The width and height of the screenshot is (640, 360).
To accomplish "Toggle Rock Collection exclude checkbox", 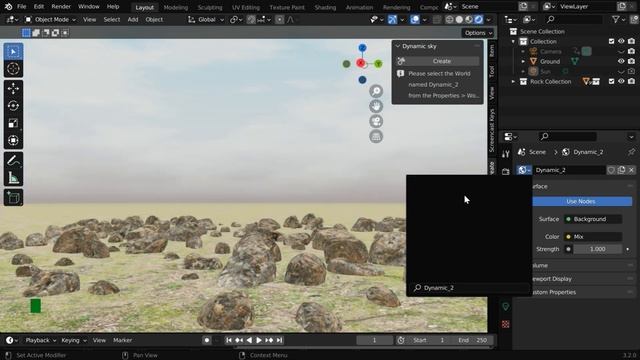I will coord(611,82).
